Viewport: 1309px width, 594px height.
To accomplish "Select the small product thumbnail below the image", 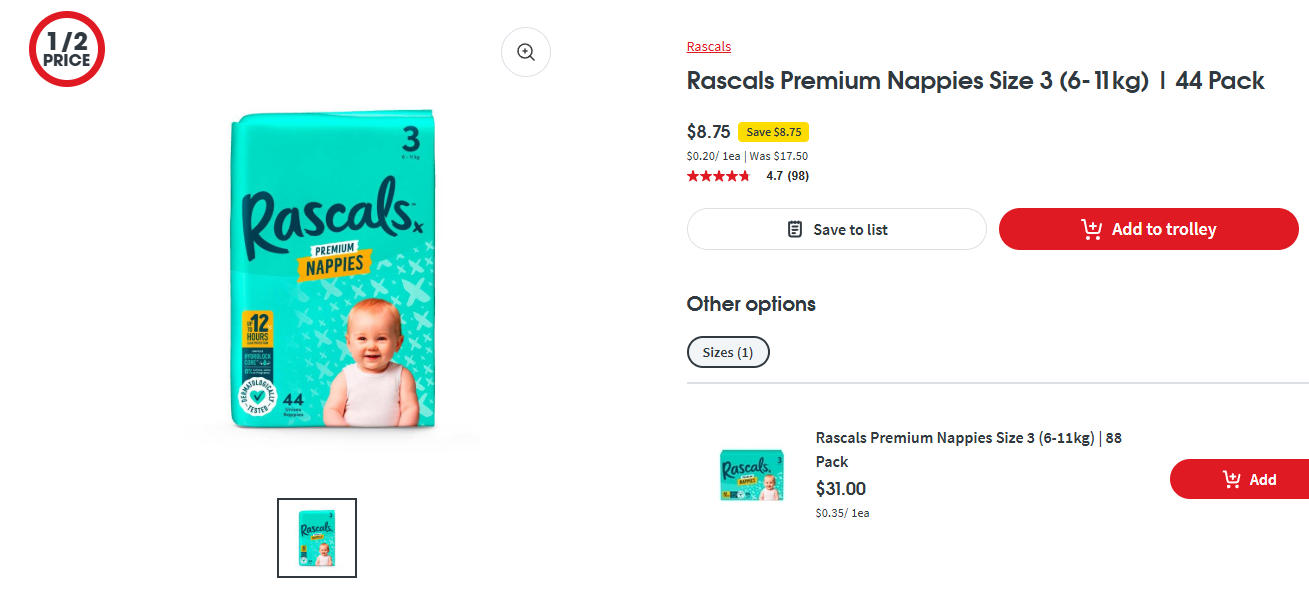I will point(317,538).
